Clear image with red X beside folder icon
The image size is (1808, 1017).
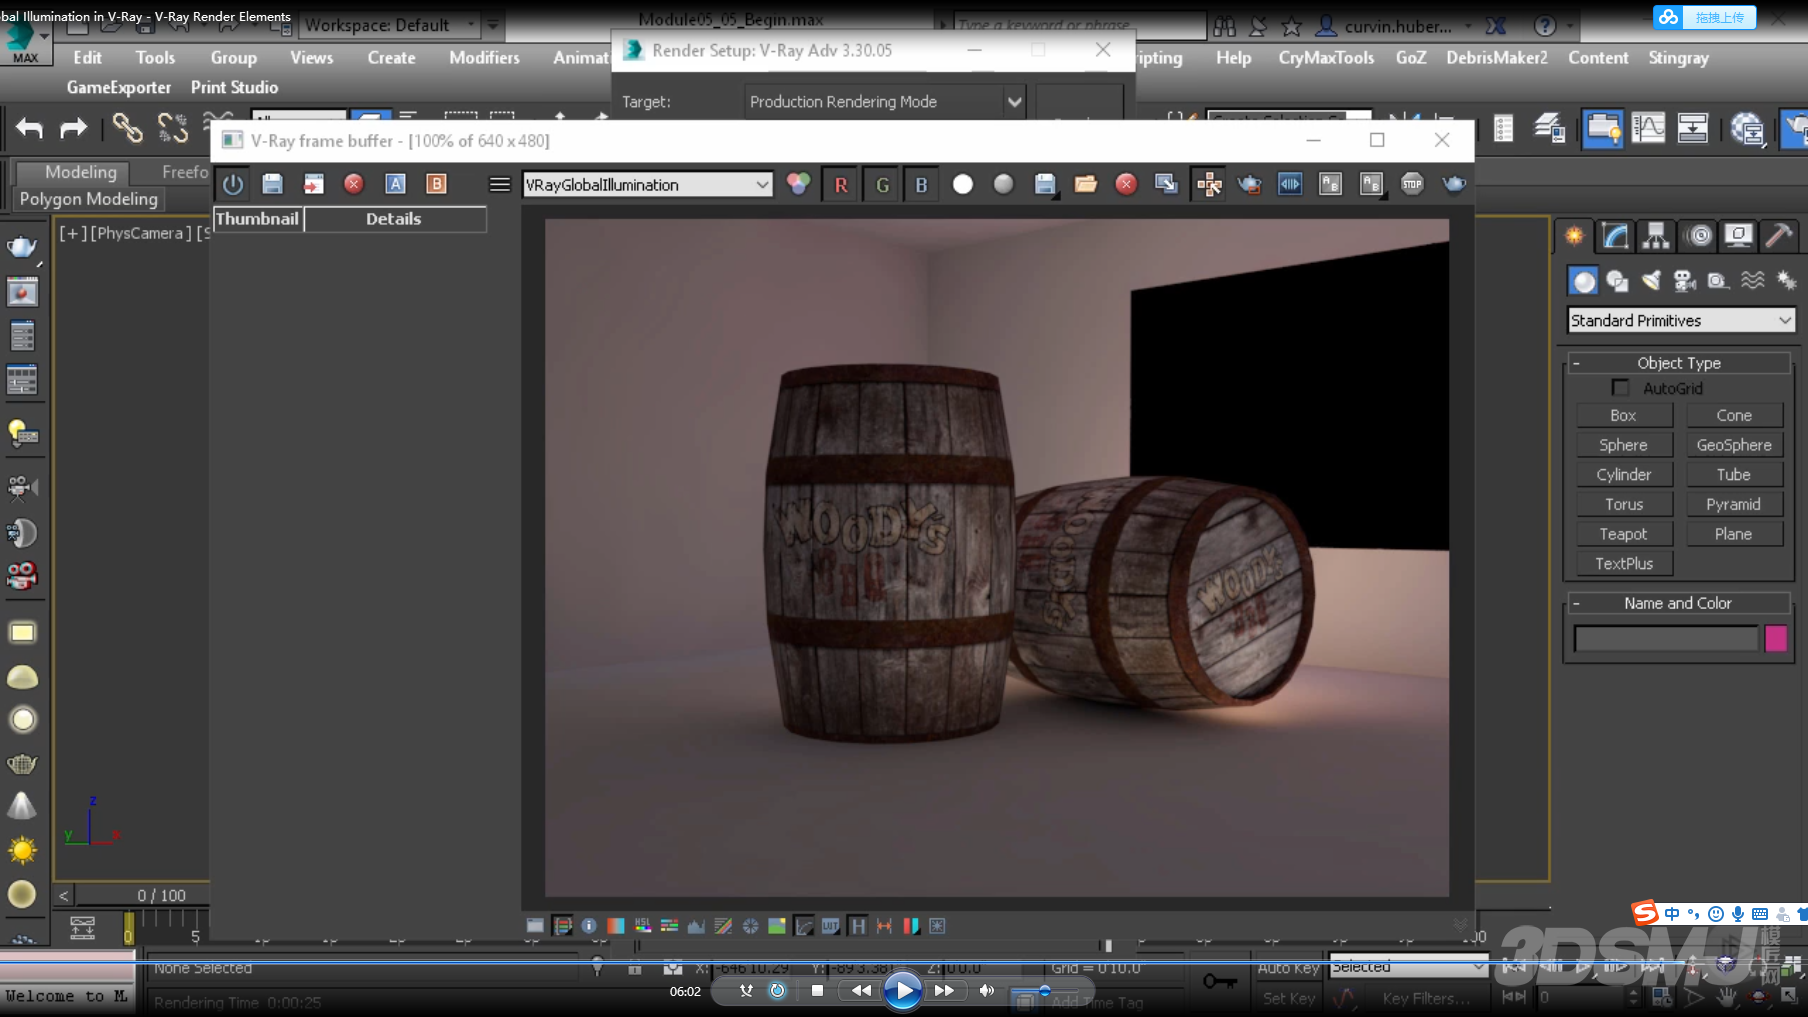tap(1126, 184)
